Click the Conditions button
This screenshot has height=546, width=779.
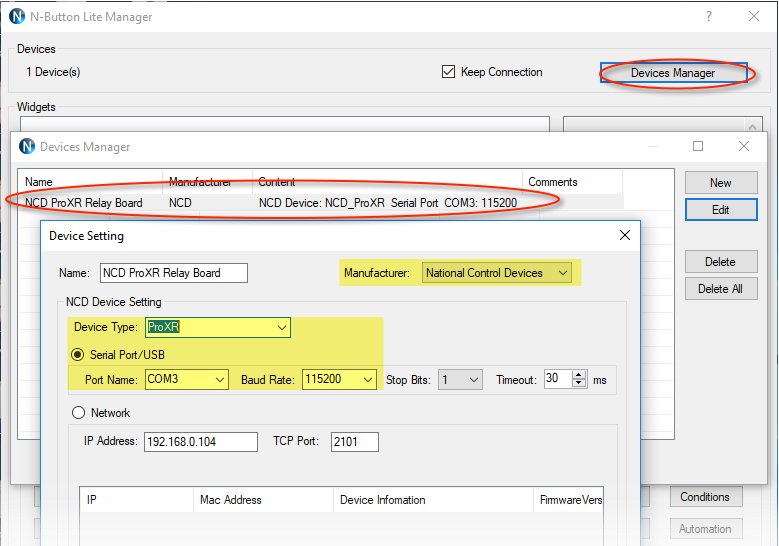pos(706,497)
